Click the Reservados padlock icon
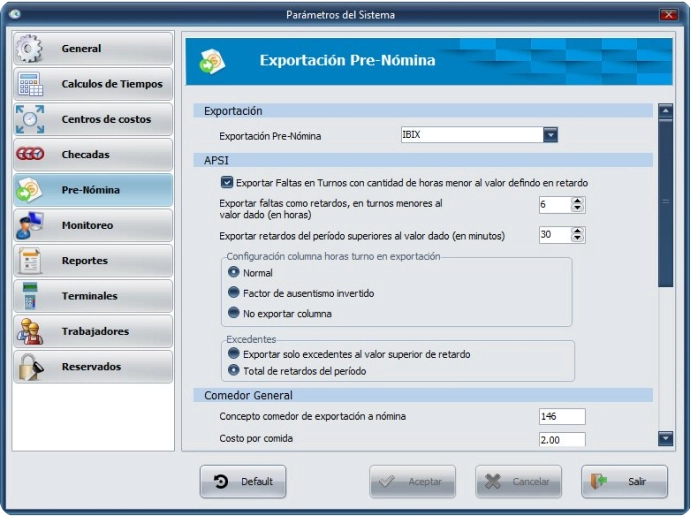Image resolution: width=692 pixels, height=516 pixels. 30,367
